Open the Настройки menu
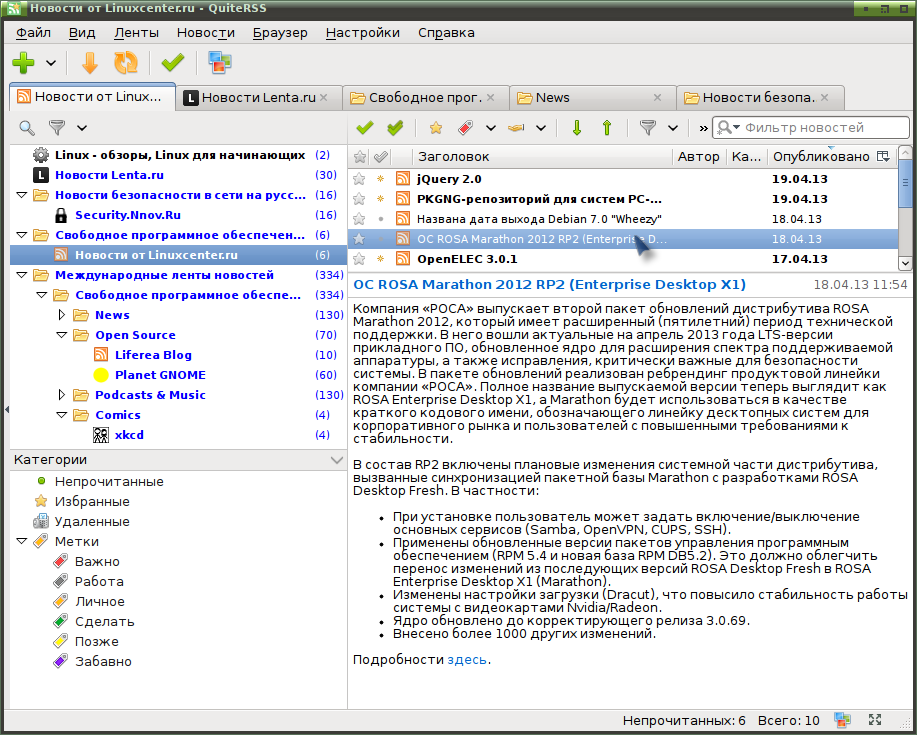Viewport: 917px width, 735px height. click(363, 33)
